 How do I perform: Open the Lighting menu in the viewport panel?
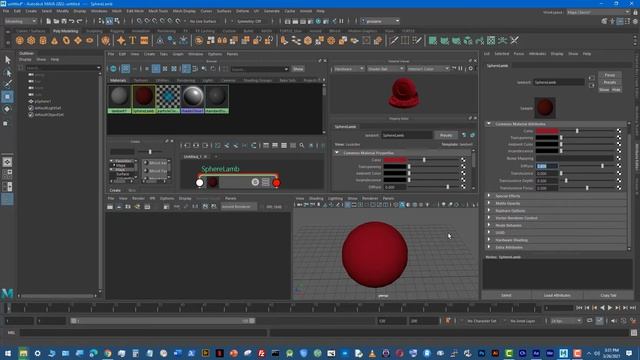pyautogui.click(x=335, y=198)
